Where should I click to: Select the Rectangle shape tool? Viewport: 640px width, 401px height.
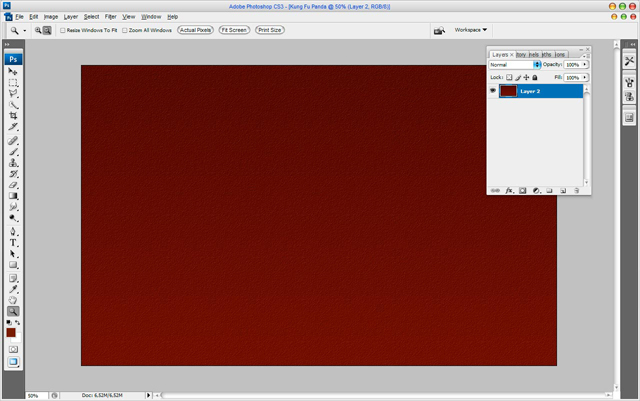[13, 265]
